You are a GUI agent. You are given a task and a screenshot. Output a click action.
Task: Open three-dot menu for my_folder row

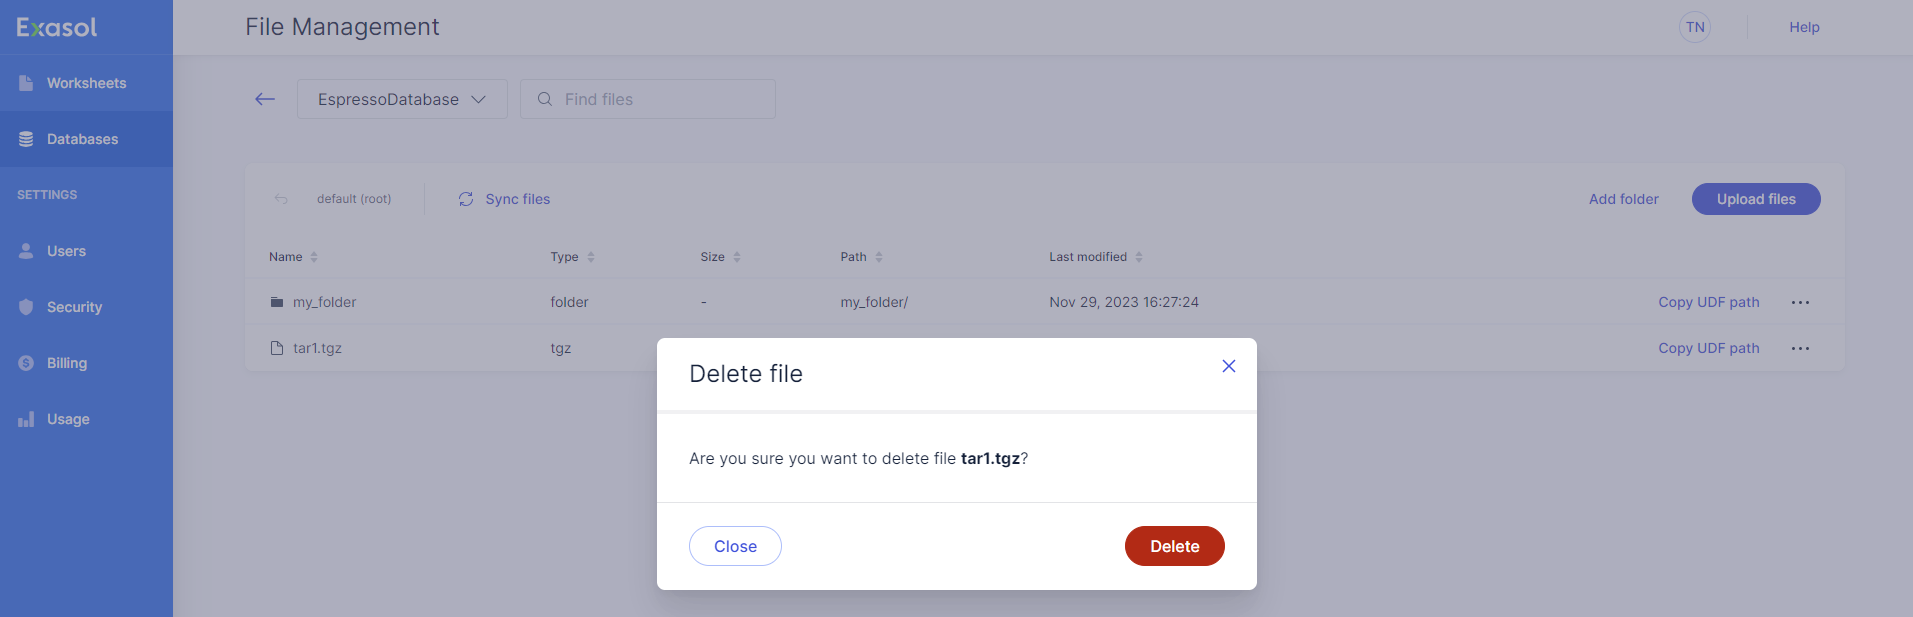tap(1800, 302)
